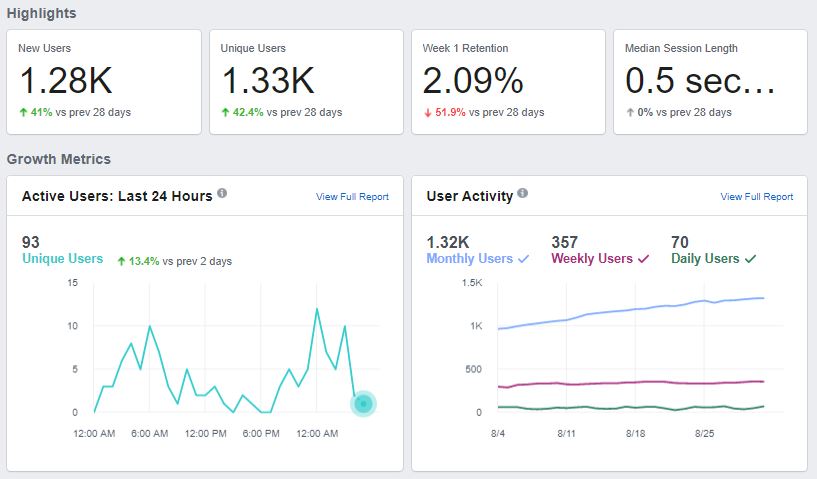Screen dimensions: 817x479
Task: Toggle Monthly Users series checkmark
Action: (523, 259)
